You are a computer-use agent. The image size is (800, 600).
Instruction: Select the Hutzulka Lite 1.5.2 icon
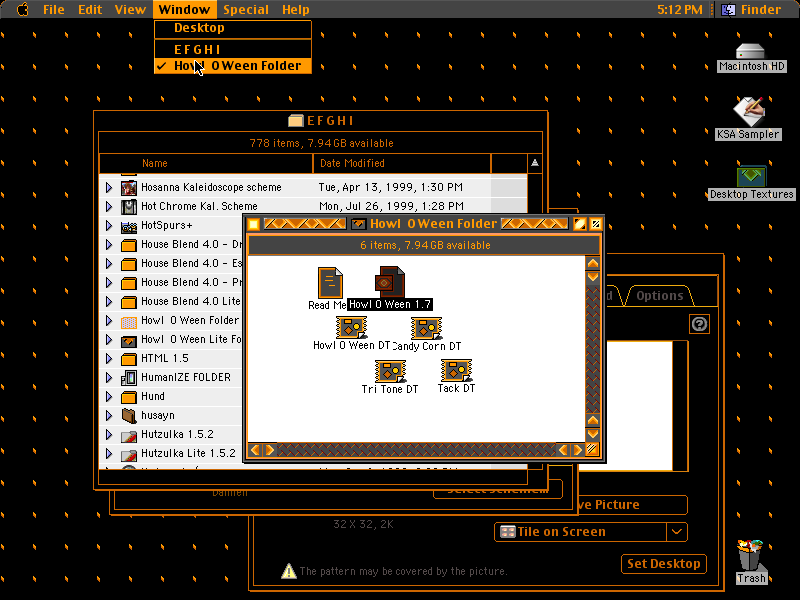point(129,454)
